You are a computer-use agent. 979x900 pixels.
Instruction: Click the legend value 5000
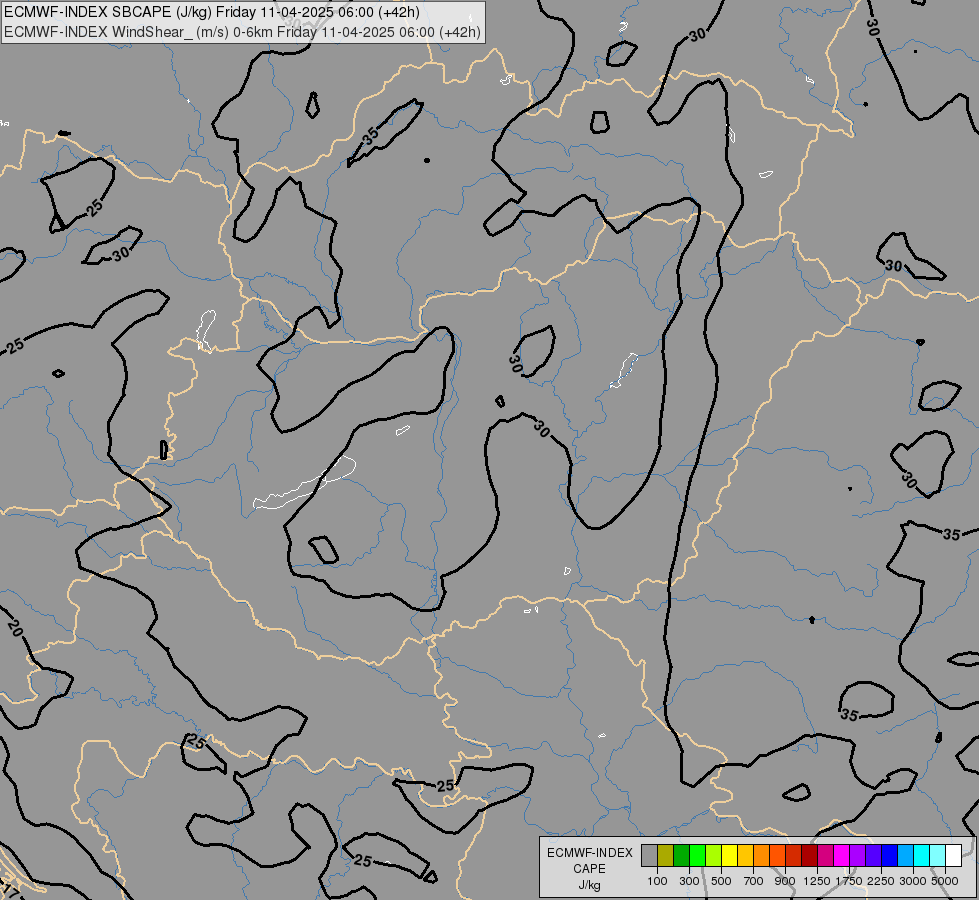(945, 881)
